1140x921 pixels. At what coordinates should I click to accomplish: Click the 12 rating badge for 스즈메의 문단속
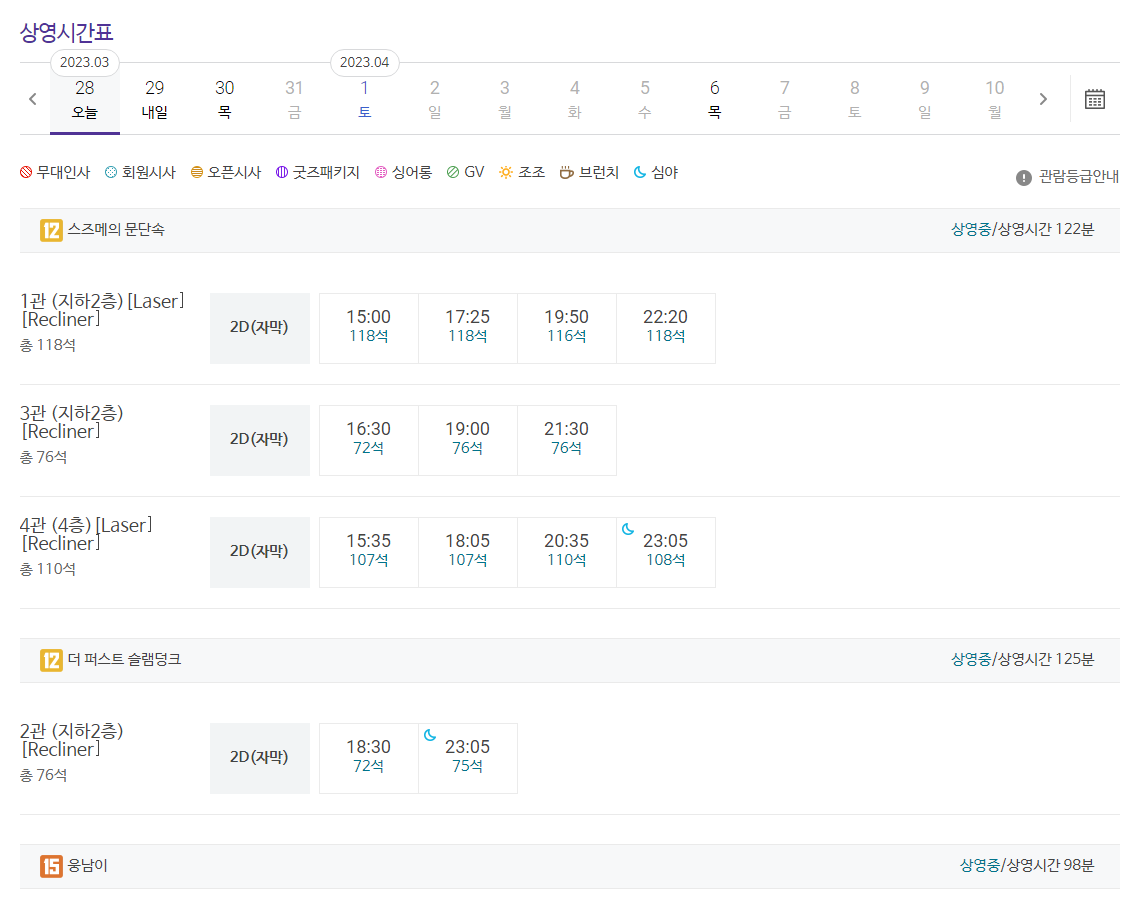coord(51,230)
